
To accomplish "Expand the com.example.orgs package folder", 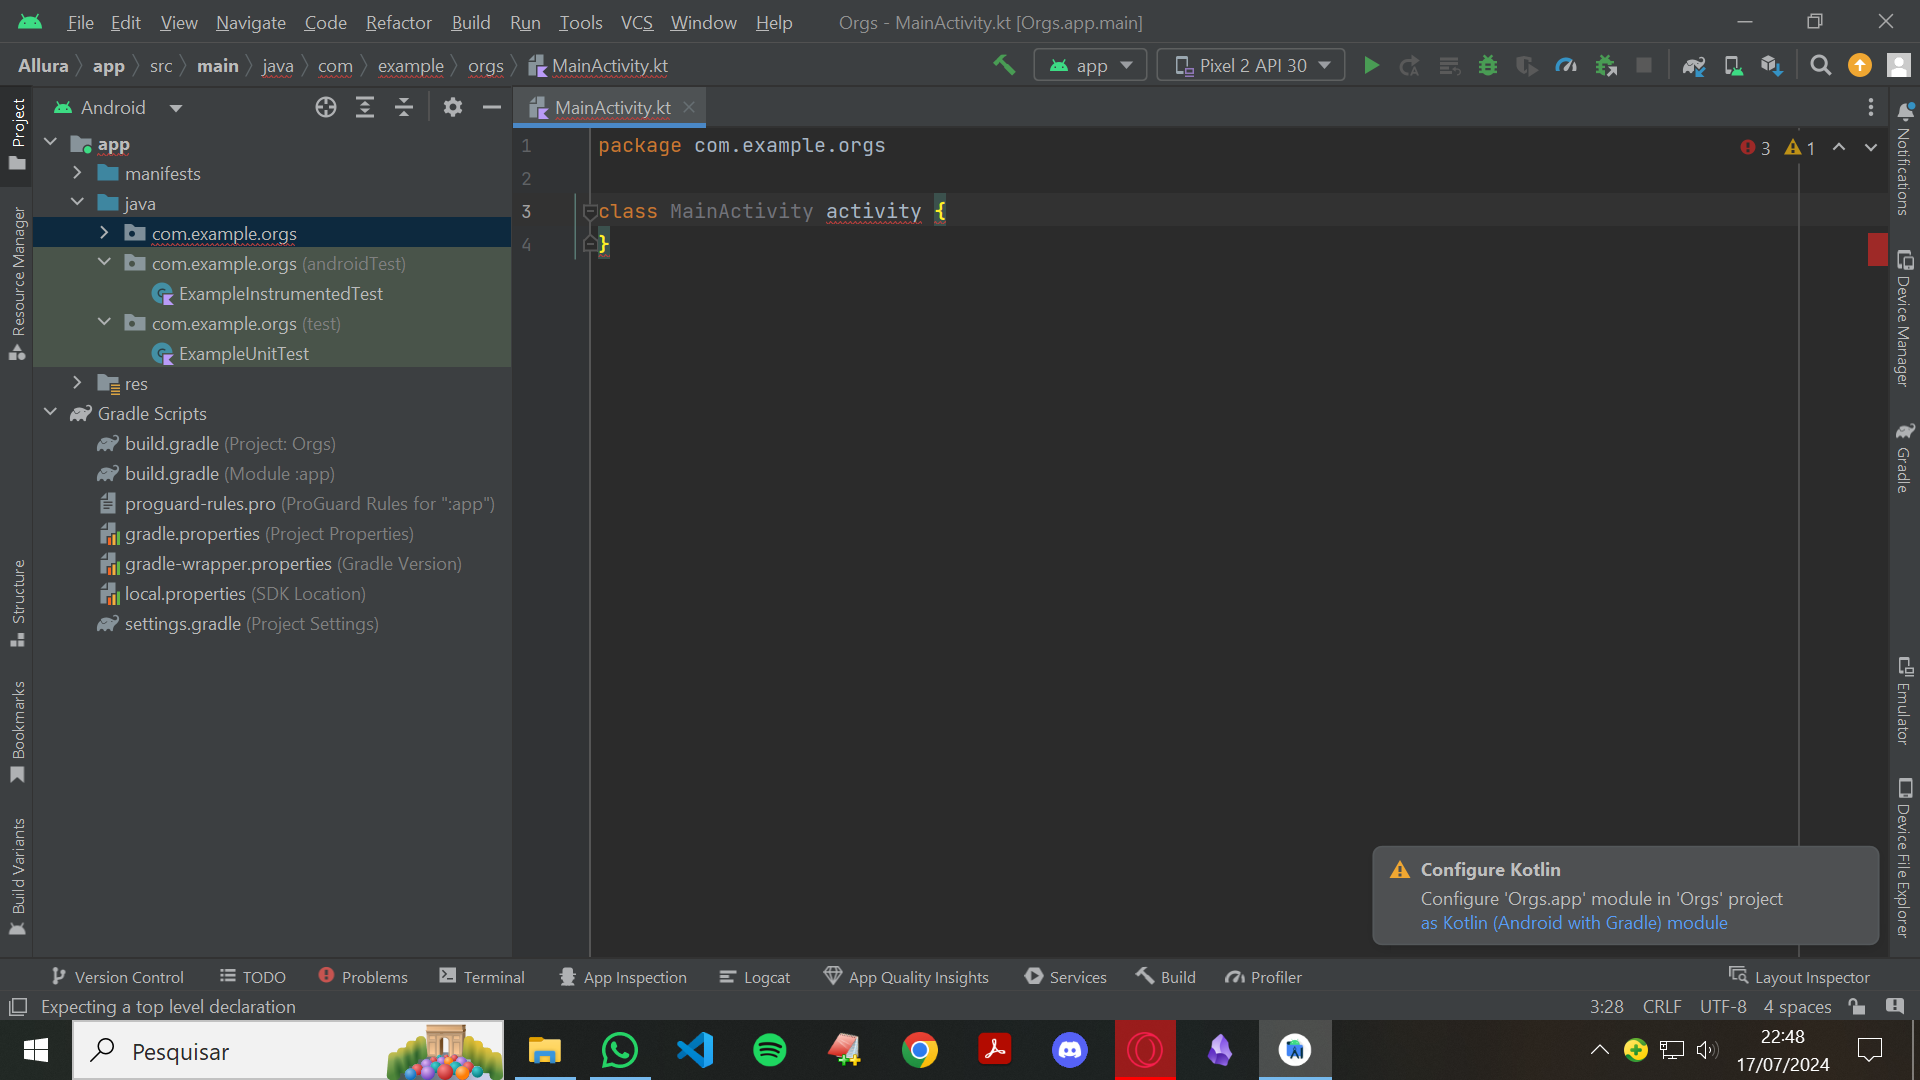I will point(104,233).
